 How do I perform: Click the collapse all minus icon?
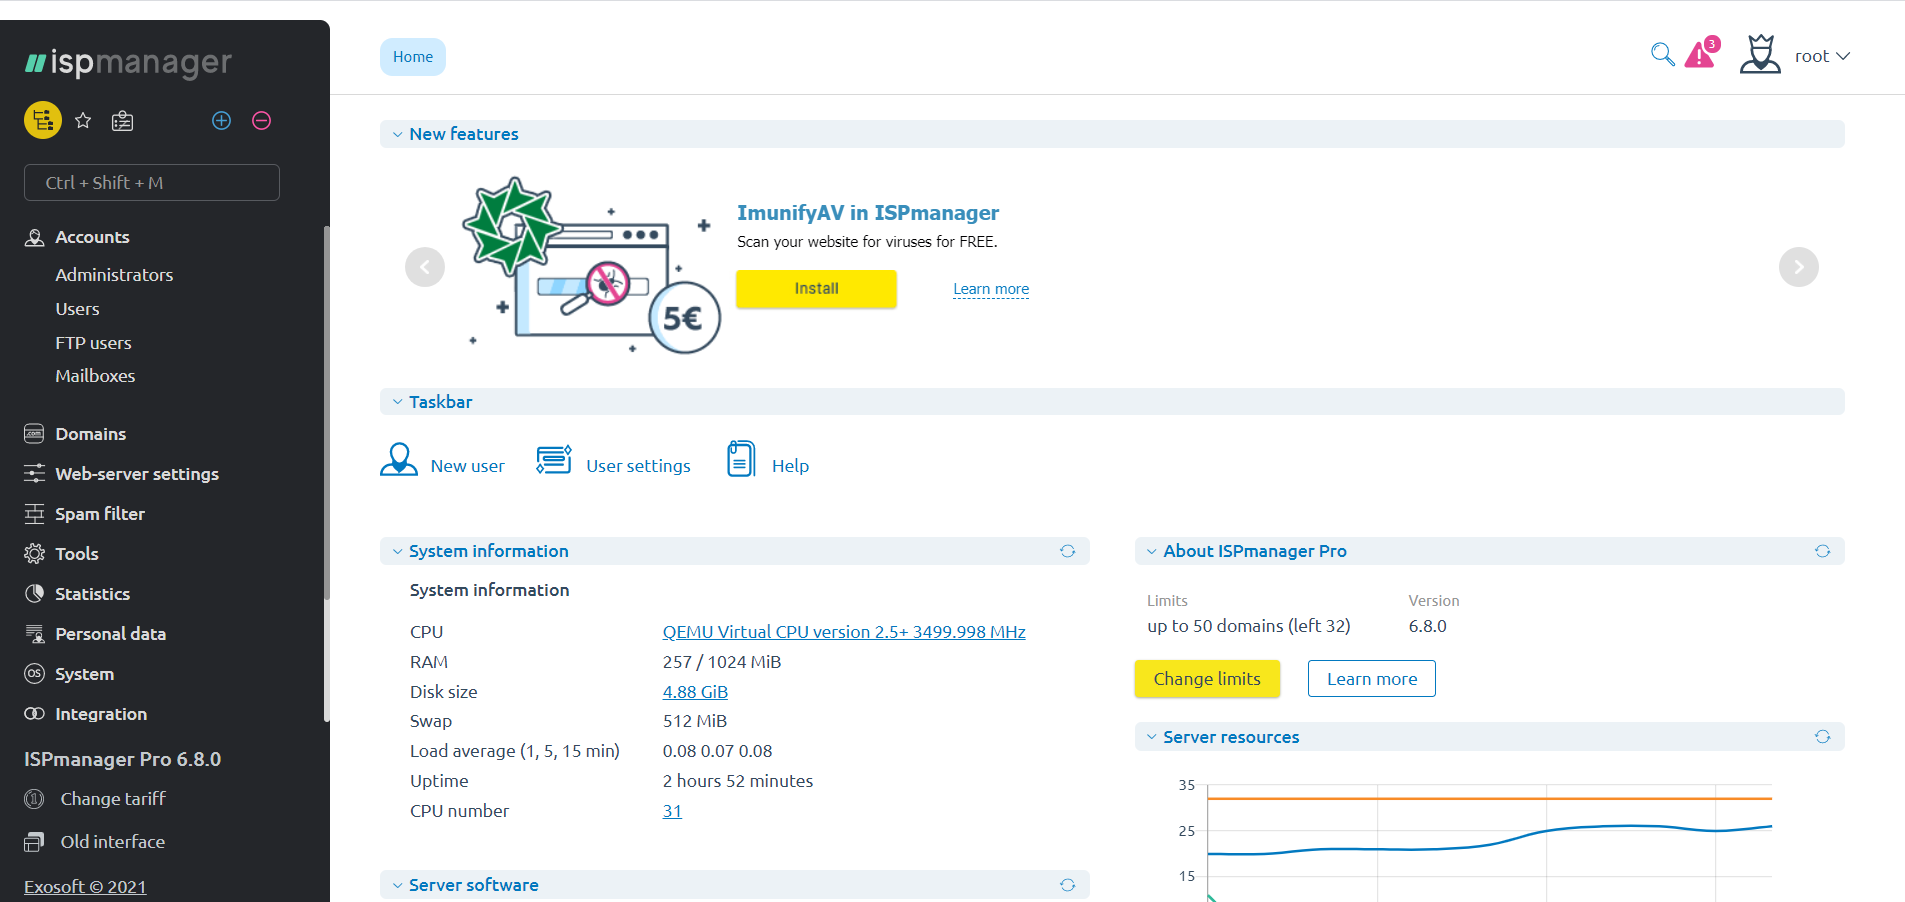tap(261, 121)
